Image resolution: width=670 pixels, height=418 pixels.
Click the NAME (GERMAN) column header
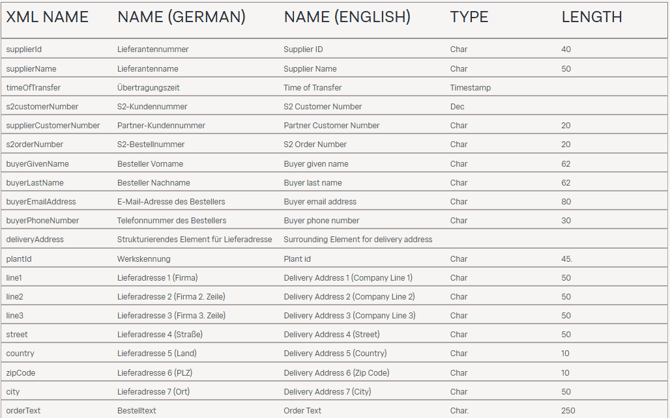pos(181,17)
